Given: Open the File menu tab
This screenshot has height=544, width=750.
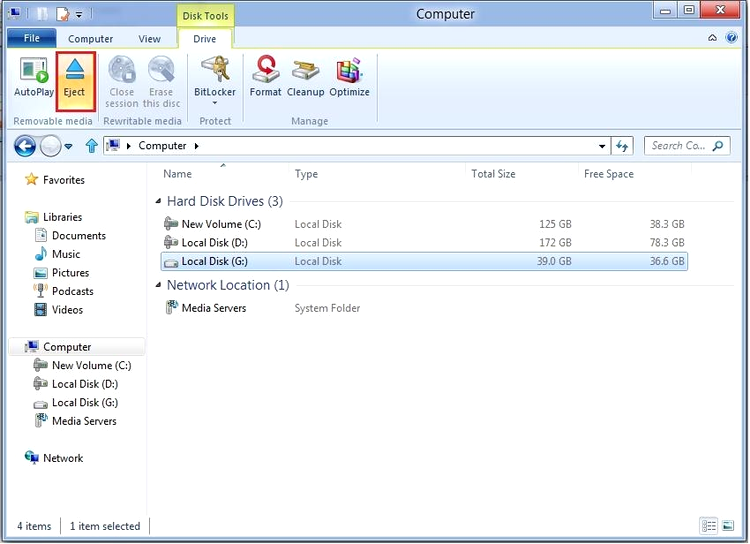Looking at the screenshot, I should [32, 38].
